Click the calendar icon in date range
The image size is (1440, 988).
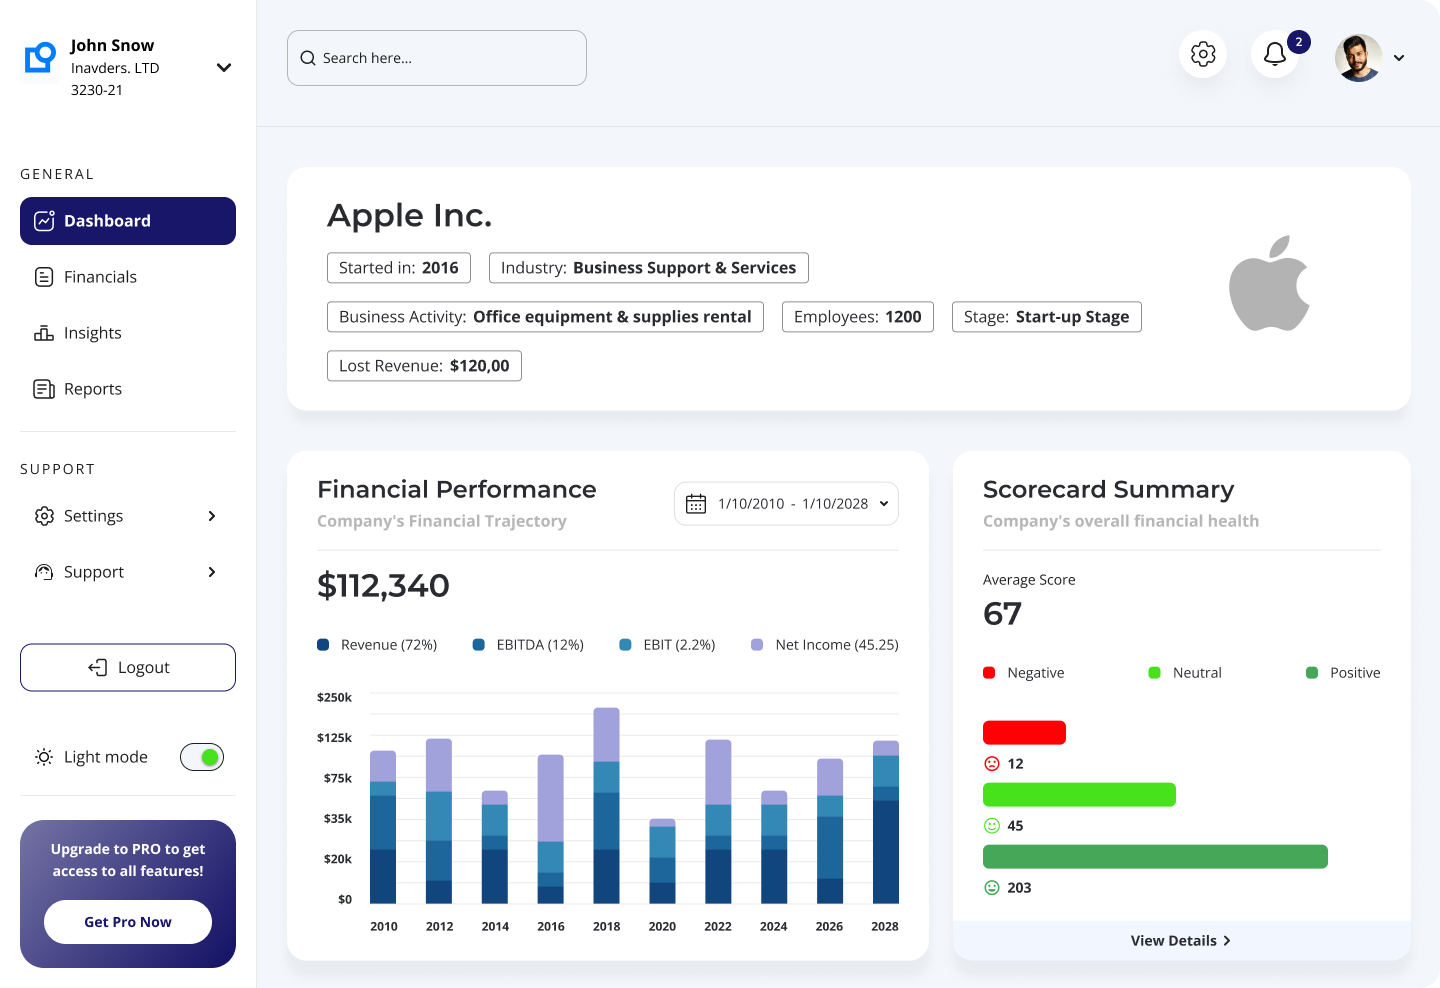pos(696,504)
